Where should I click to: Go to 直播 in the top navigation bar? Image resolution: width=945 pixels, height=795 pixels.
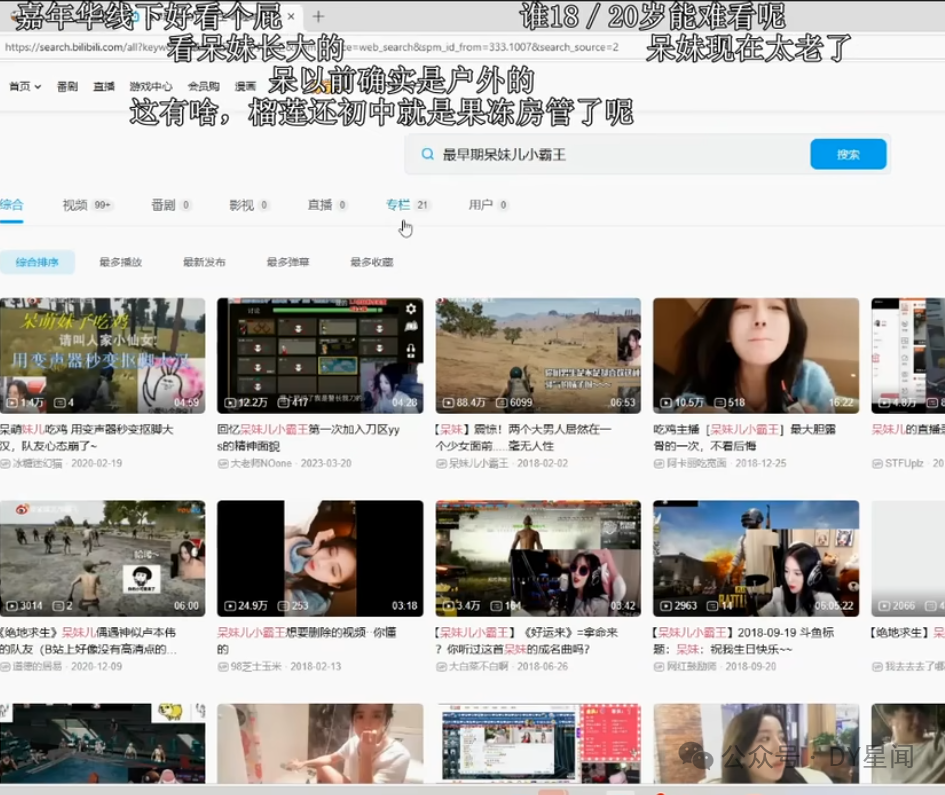coord(104,86)
